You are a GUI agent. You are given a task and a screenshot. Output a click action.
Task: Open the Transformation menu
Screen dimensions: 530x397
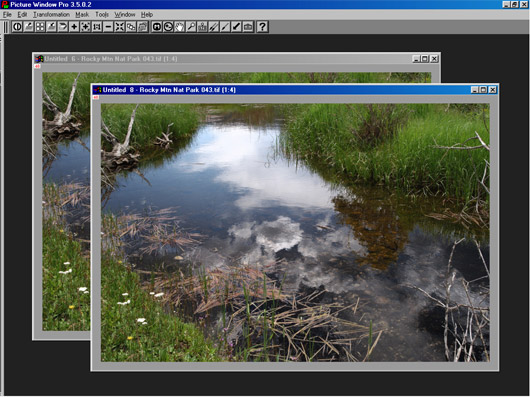[51, 15]
